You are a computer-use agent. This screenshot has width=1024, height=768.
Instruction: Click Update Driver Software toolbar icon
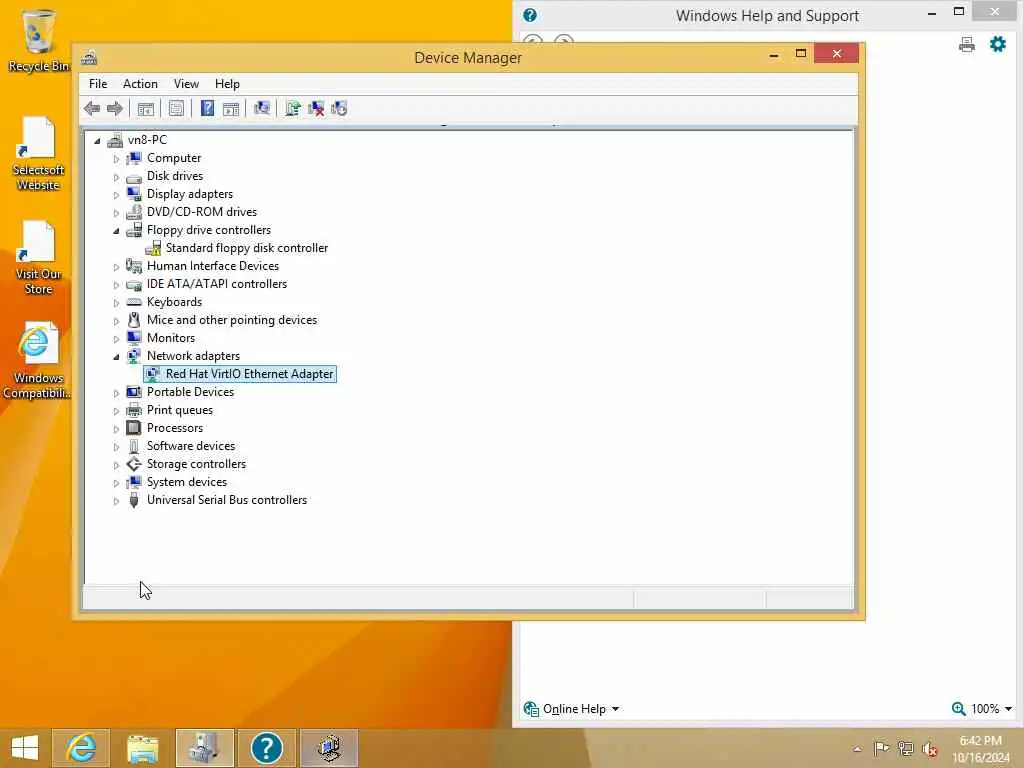[x=293, y=108]
